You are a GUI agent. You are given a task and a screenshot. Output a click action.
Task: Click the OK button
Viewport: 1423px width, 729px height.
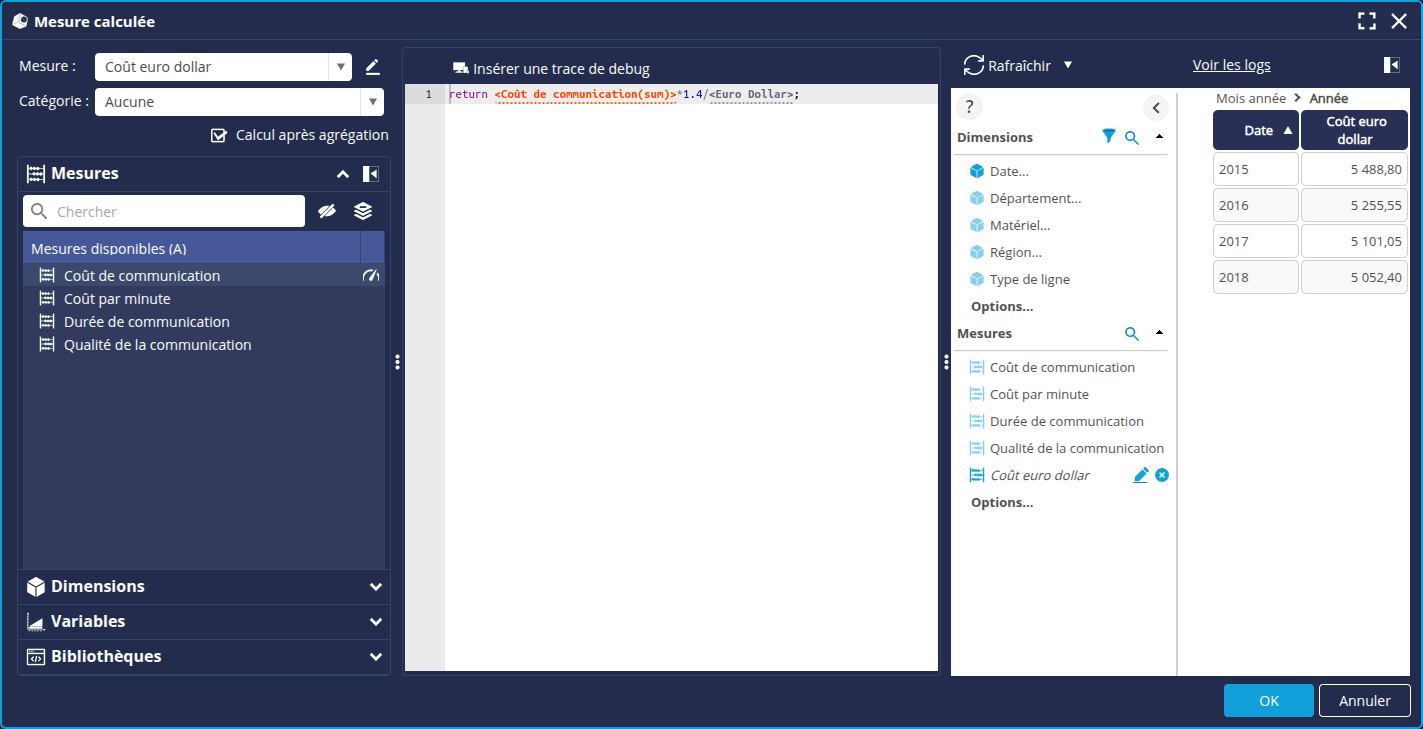pyautogui.click(x=1268, y=700)
